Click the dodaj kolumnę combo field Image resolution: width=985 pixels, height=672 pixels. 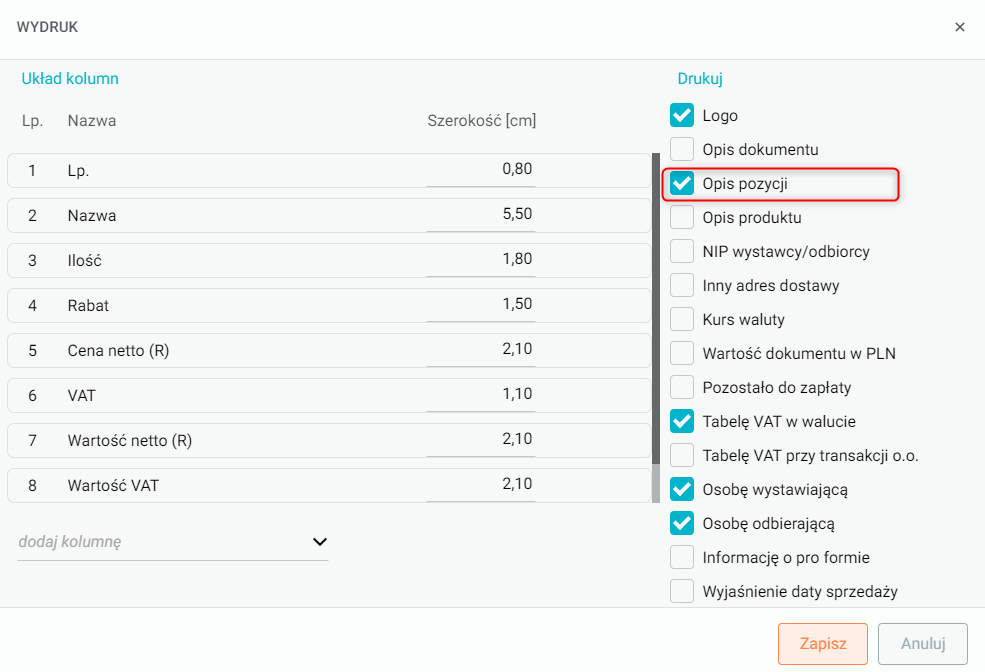(x=160, y=542)
